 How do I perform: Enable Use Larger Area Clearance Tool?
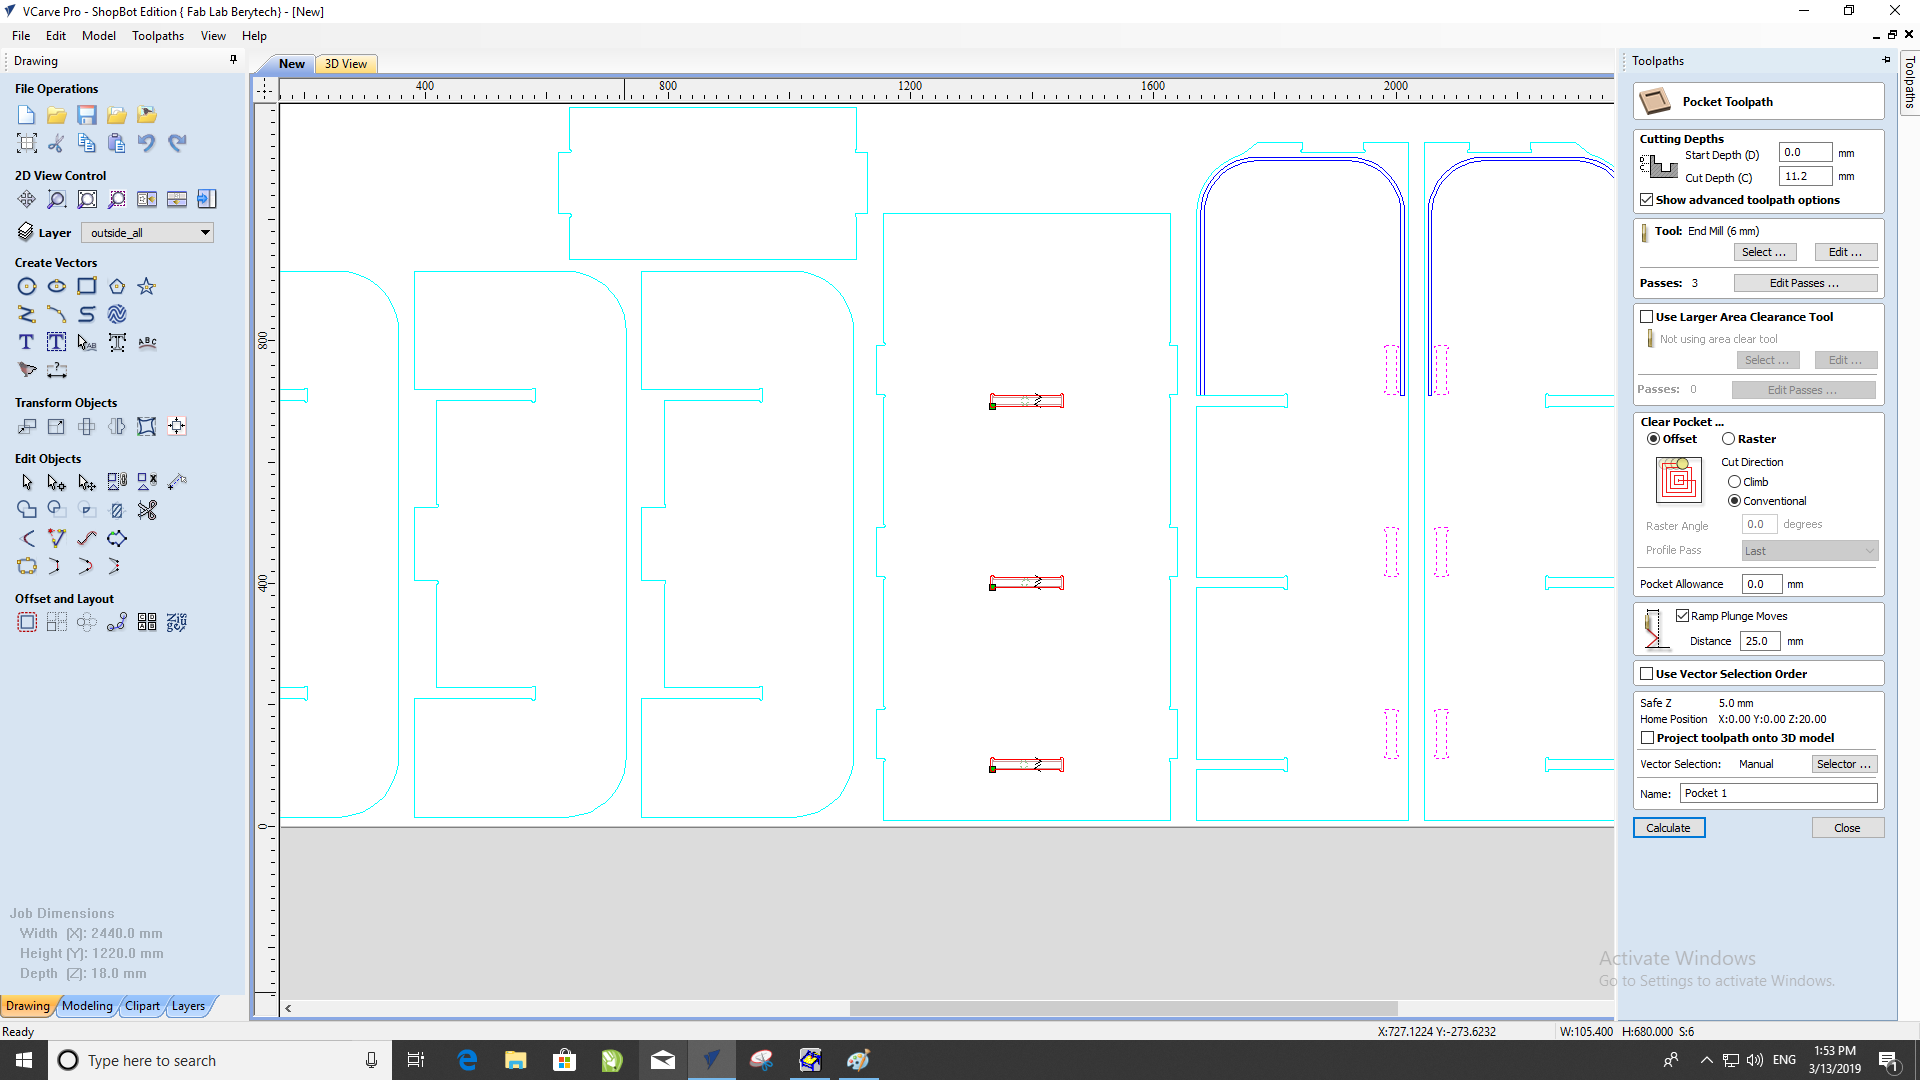point(1646,317)
